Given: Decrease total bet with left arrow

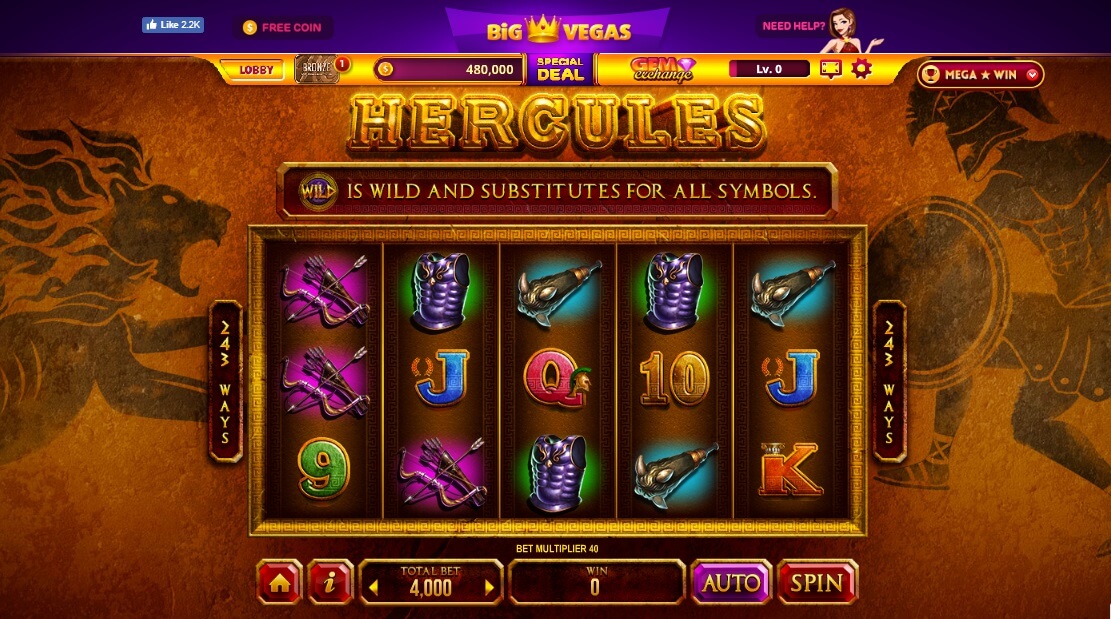Looking at the screenshot, I should (373, 588).
